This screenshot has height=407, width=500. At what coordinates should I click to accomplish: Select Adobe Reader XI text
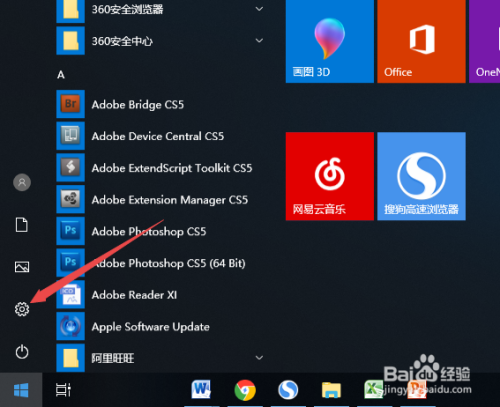pos(134,295)
